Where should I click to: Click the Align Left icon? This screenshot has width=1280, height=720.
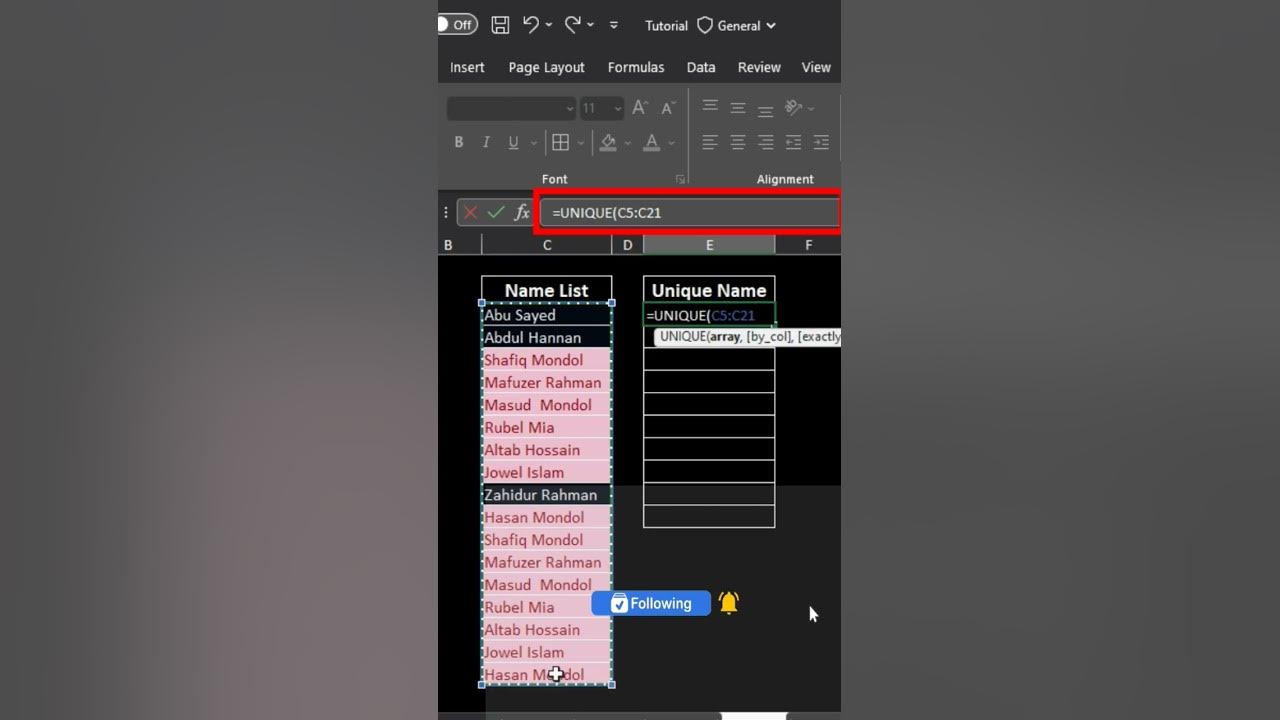click(710, 143)
